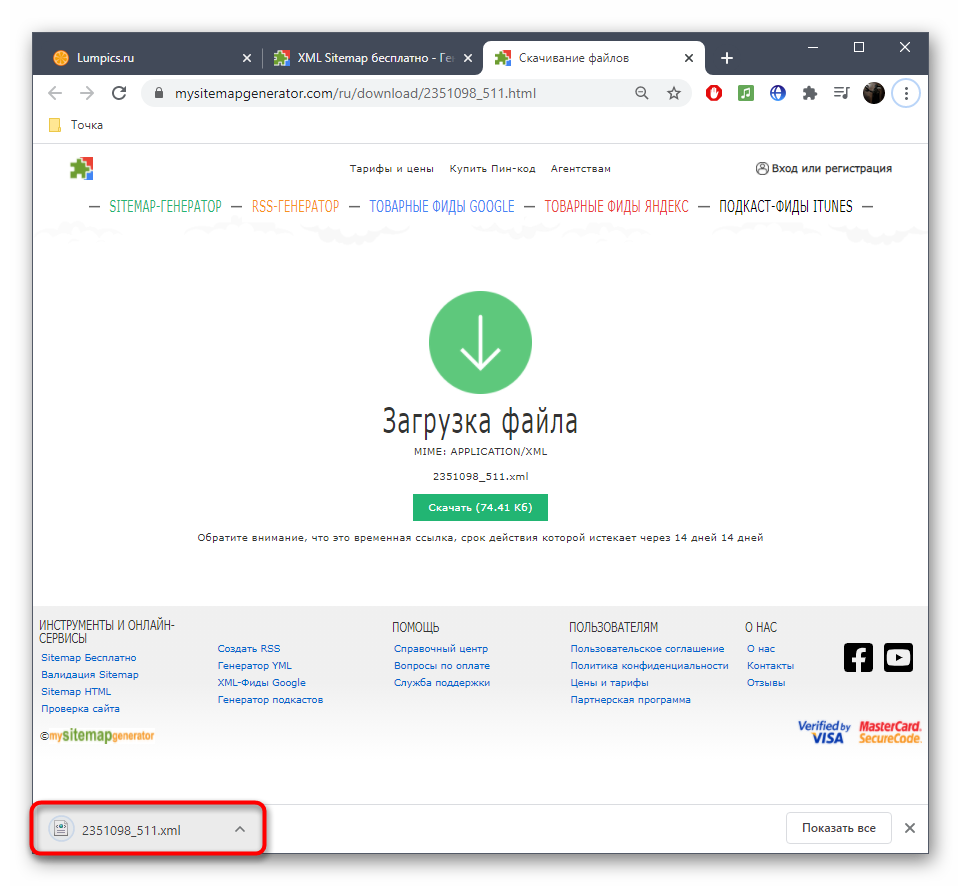Open SITEMAP-ГЕНЕРАТОР menu item
Screen dimensions: 961x886
pyautogui.click(x=165, y=207)
